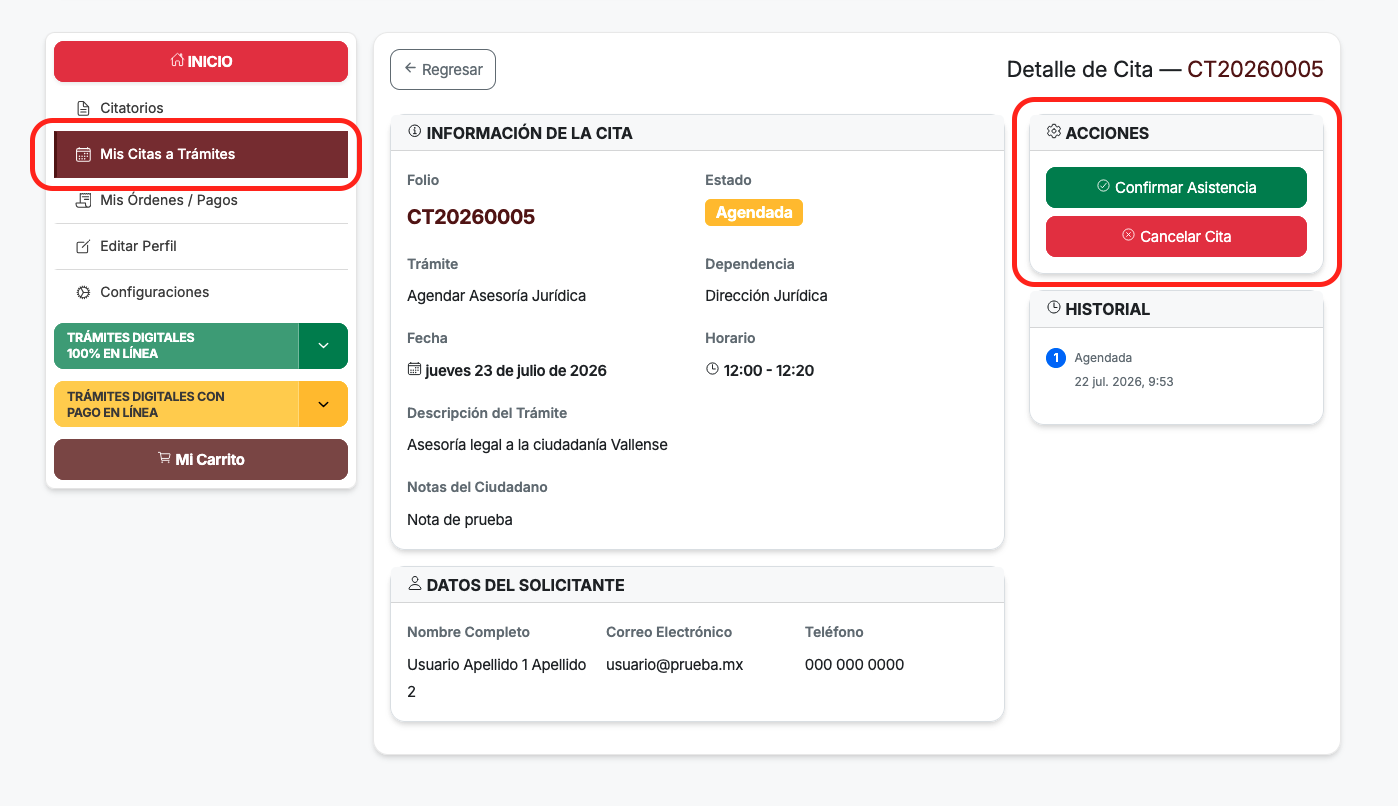Click the Citatorios document icon
This screenshot has width=1398, height=806.
(84, 108)
